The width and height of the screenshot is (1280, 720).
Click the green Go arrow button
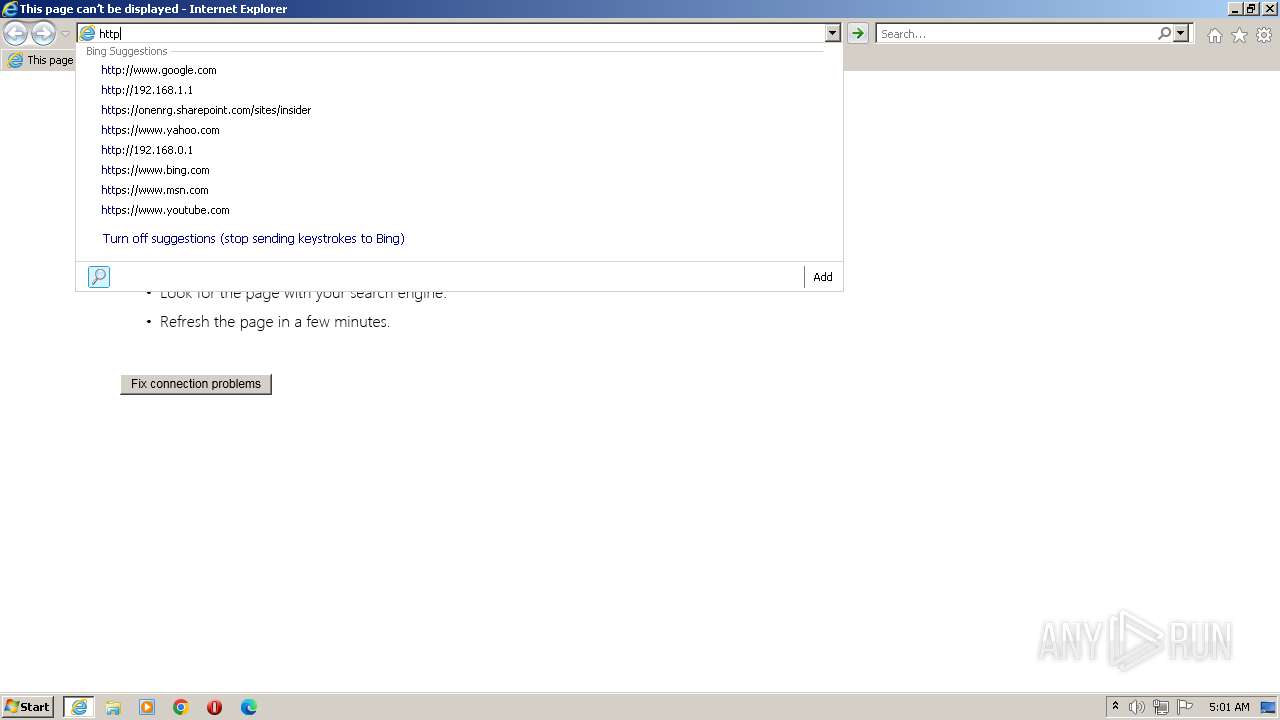(x=857, y=33)
